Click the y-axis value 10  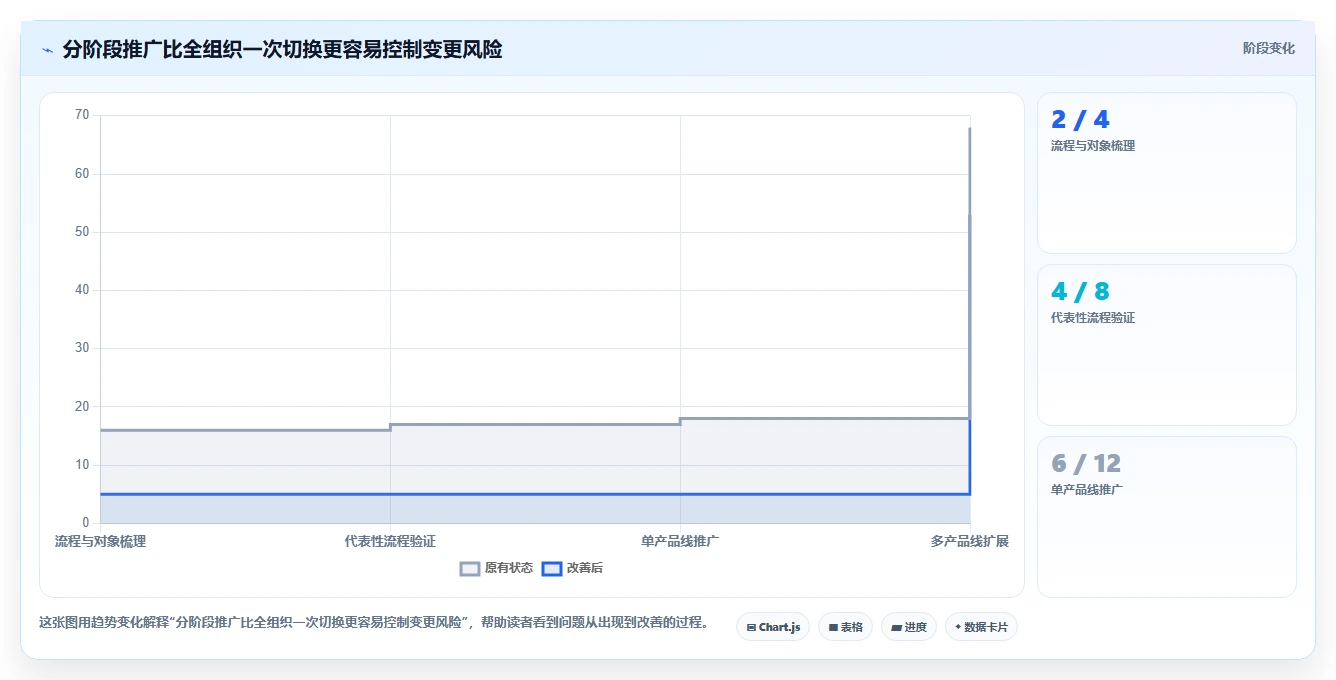tap(82, 465)
